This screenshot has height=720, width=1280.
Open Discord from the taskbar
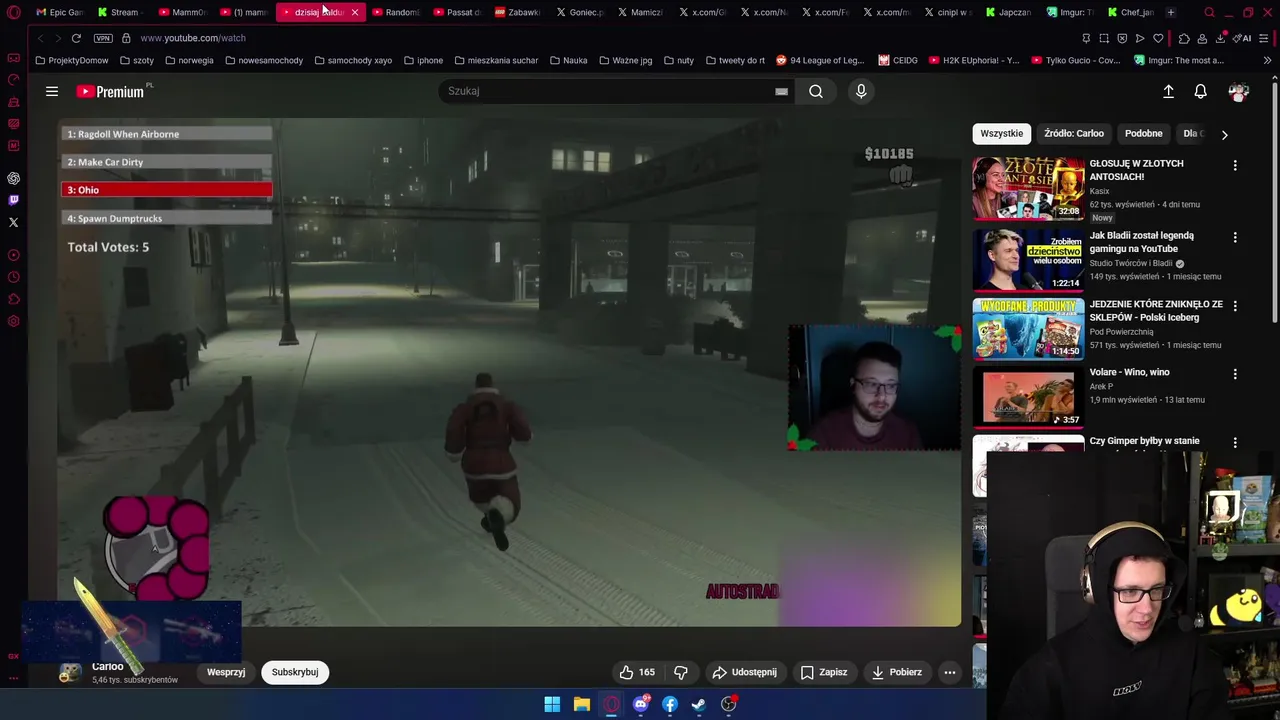641,704
